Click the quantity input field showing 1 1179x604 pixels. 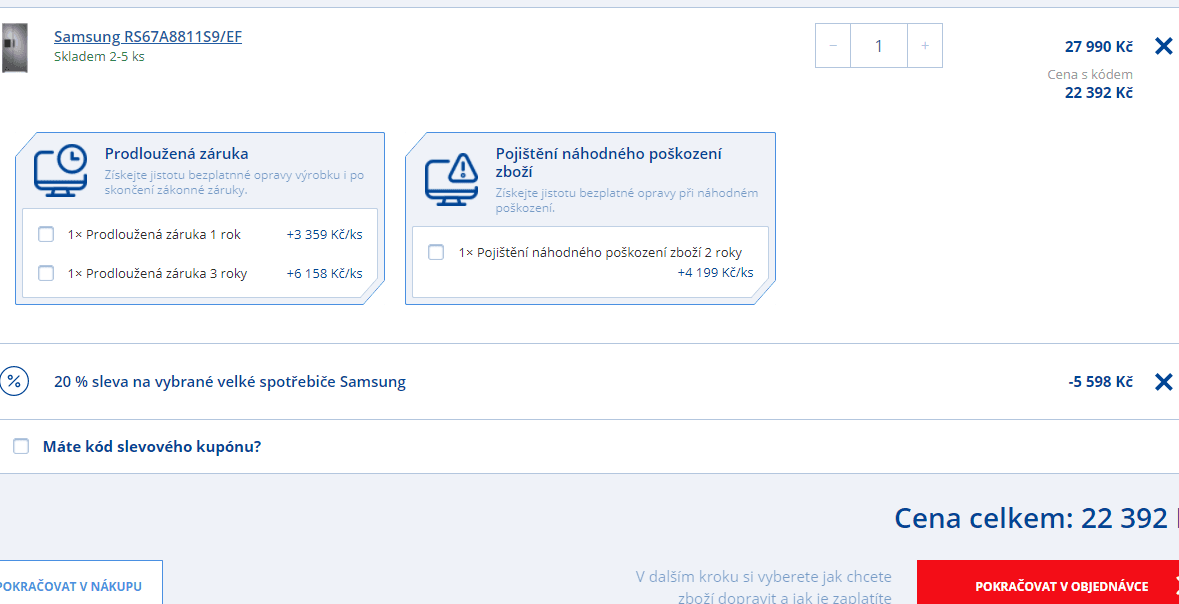click(x=879, y=45)
